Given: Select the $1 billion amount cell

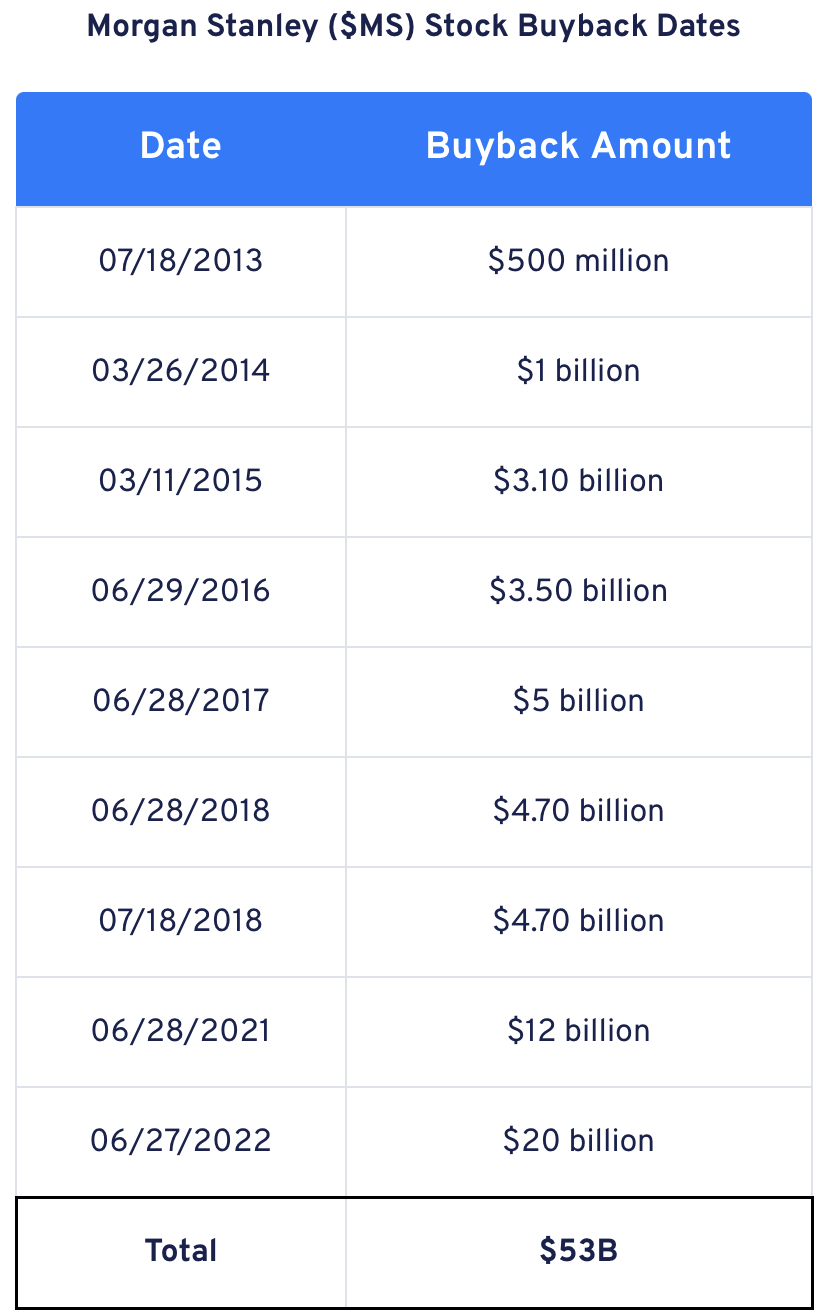Looking at the screenshot, I should click(x=579, y=371).
